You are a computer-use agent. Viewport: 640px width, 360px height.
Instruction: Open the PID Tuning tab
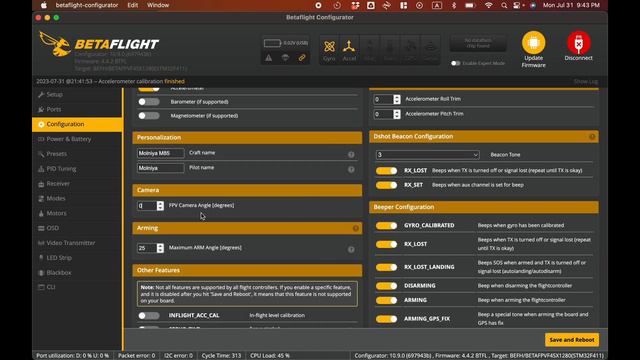[x=77, y=169]
